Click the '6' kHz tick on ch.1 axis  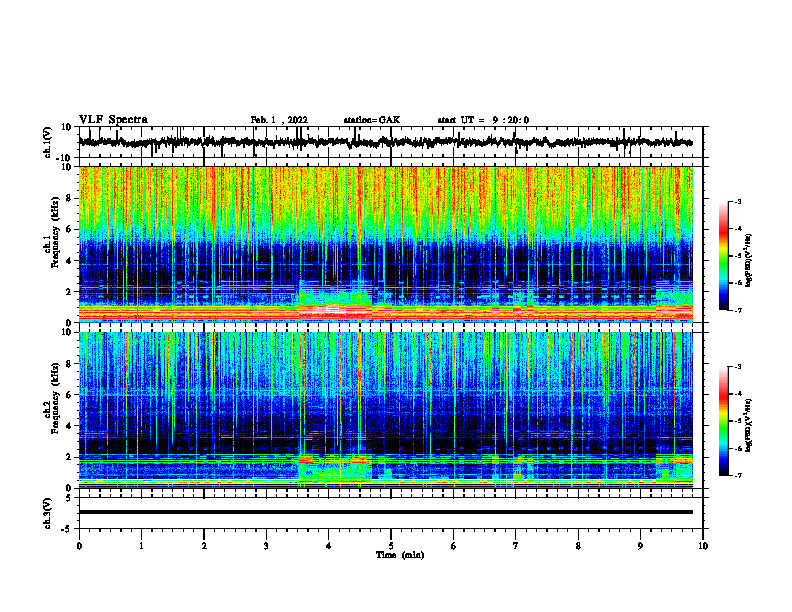tap(69, 229)
